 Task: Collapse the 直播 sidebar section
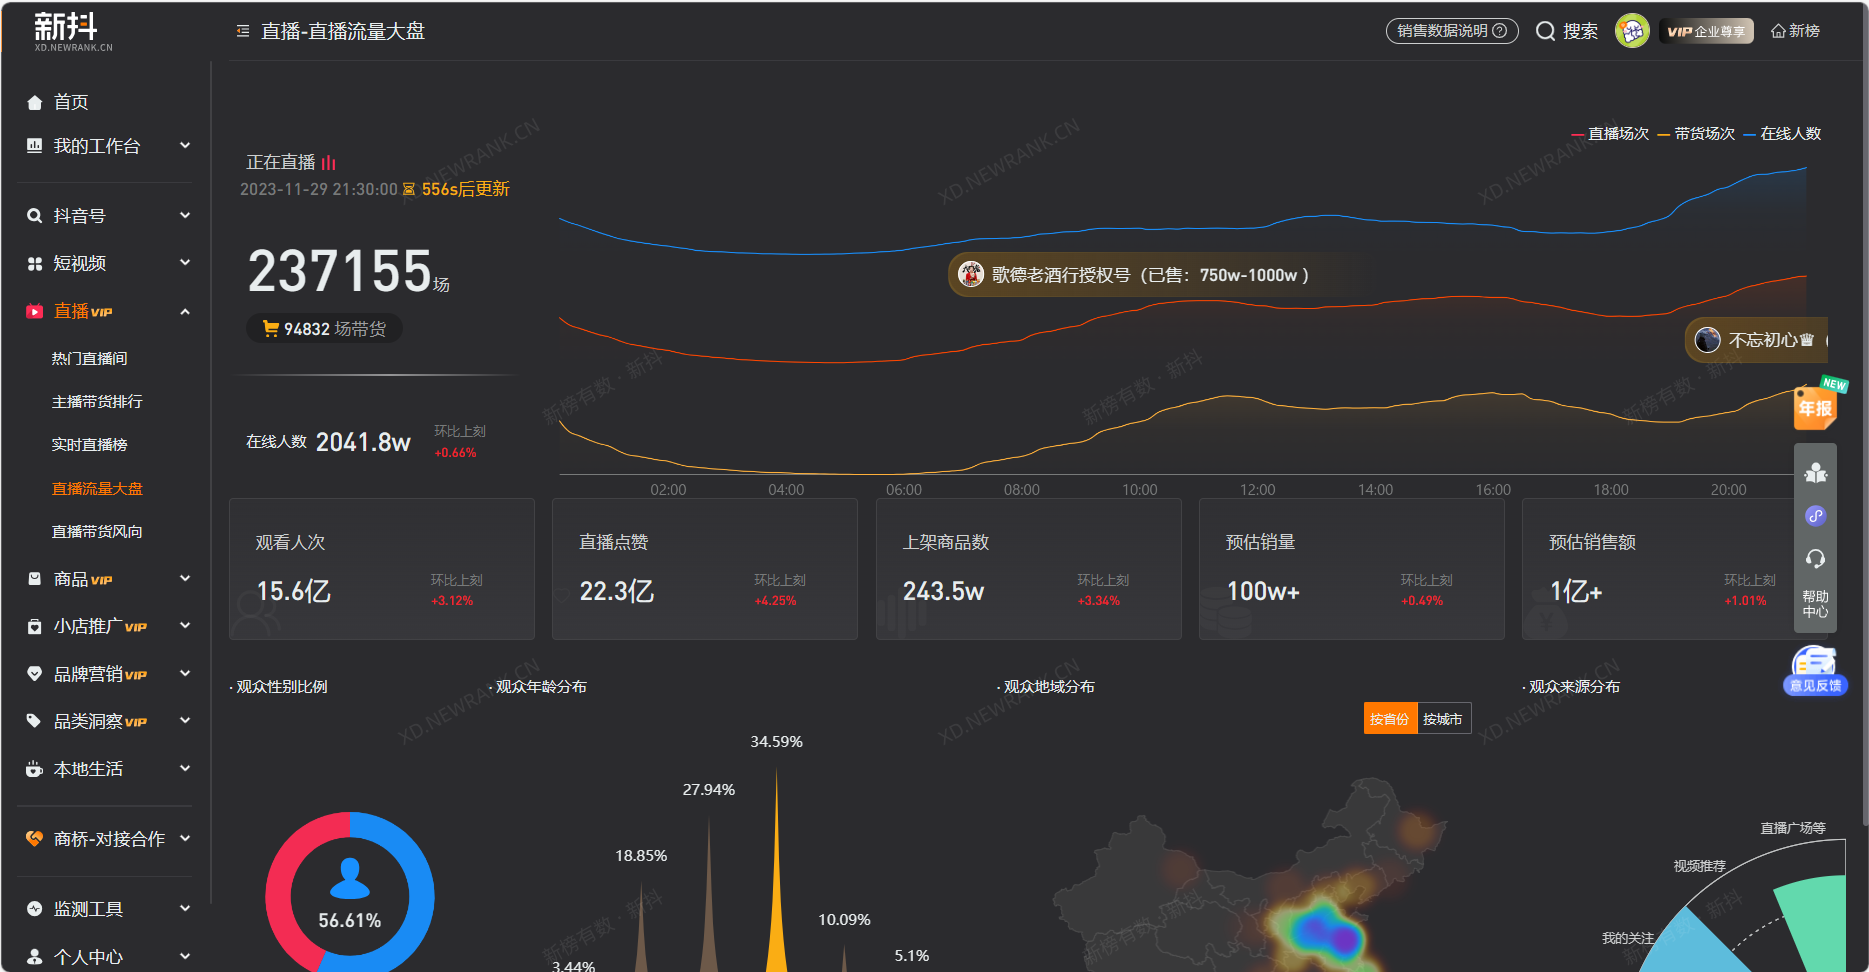[108, 311]
